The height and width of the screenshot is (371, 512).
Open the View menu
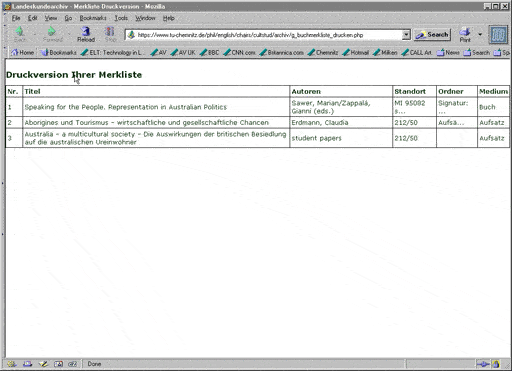pos(51,18)
